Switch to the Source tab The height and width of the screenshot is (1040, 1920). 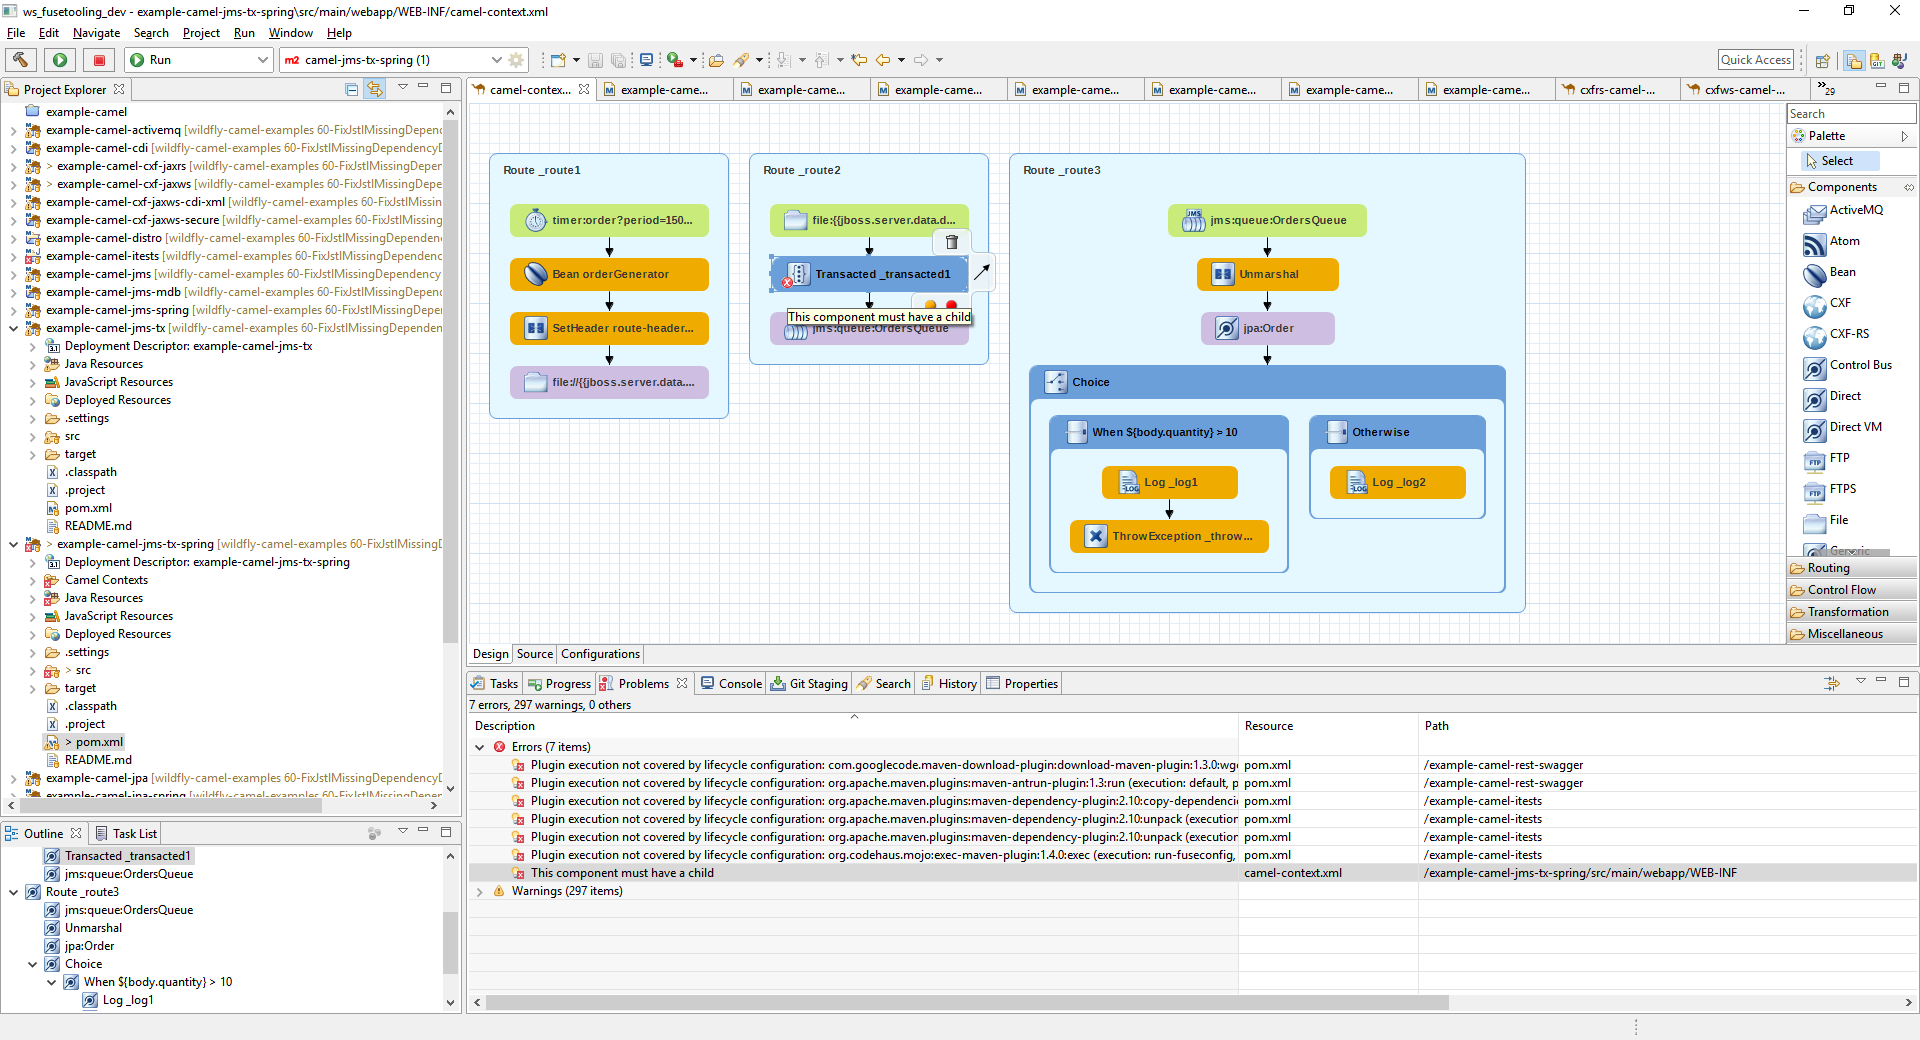pyautogui.click(x=534, y=654)
